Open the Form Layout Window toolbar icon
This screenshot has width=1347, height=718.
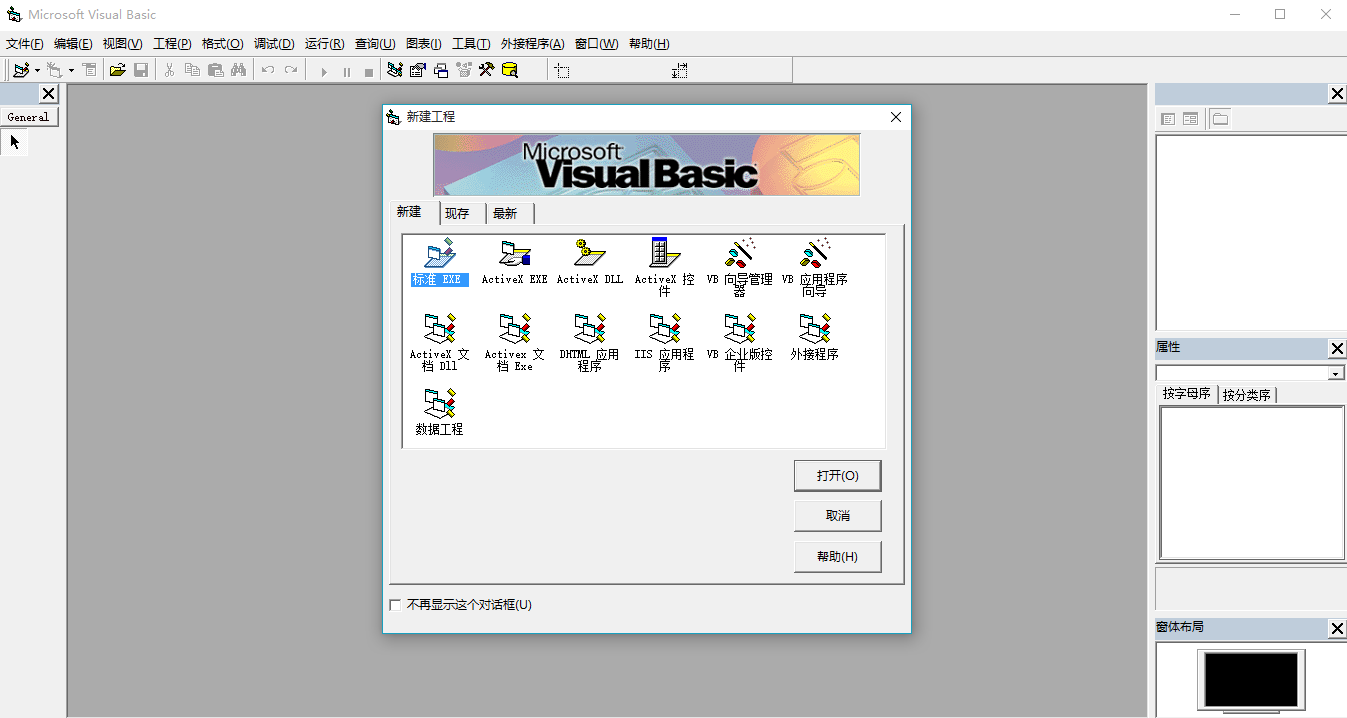pos(441,70)
